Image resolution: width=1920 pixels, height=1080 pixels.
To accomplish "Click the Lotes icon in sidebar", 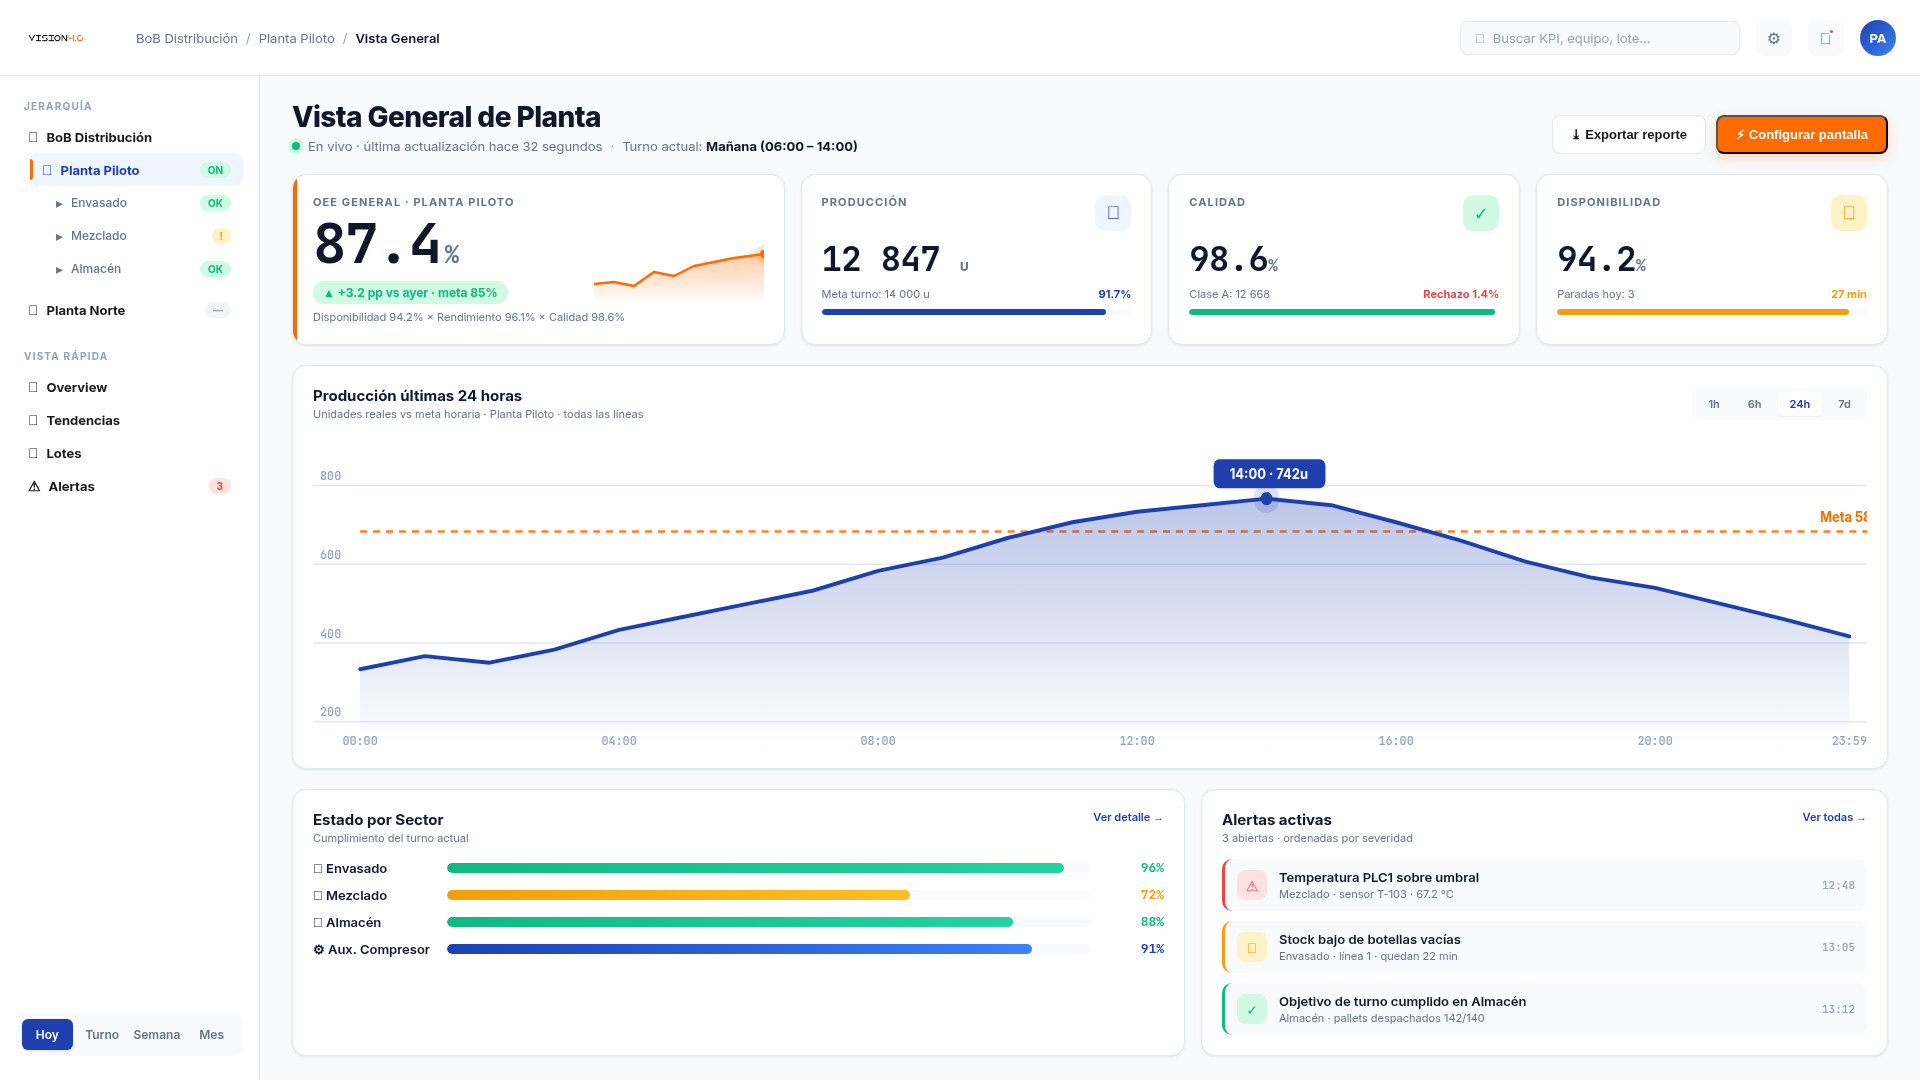I will (34, 453).
